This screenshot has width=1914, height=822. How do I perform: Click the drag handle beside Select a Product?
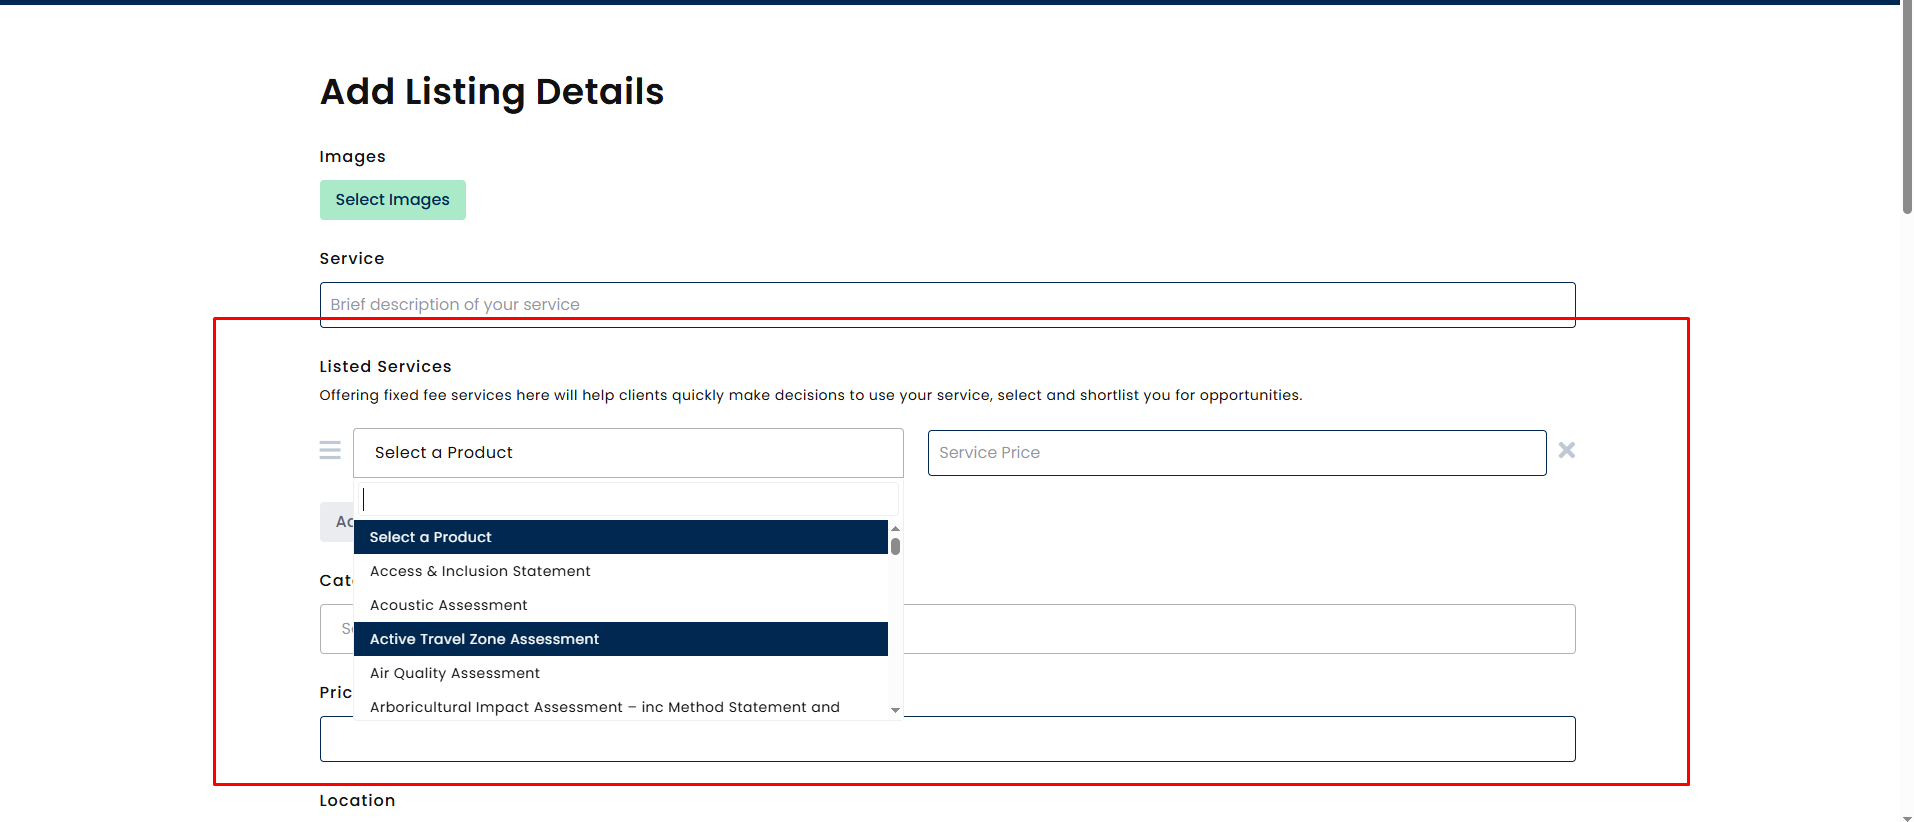(x=330, y=450)
